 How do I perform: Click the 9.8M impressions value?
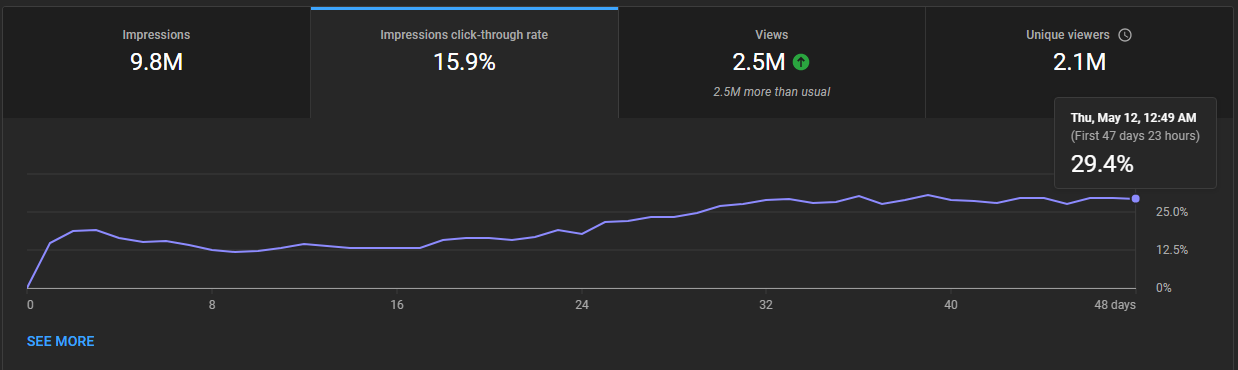point(156,62)
